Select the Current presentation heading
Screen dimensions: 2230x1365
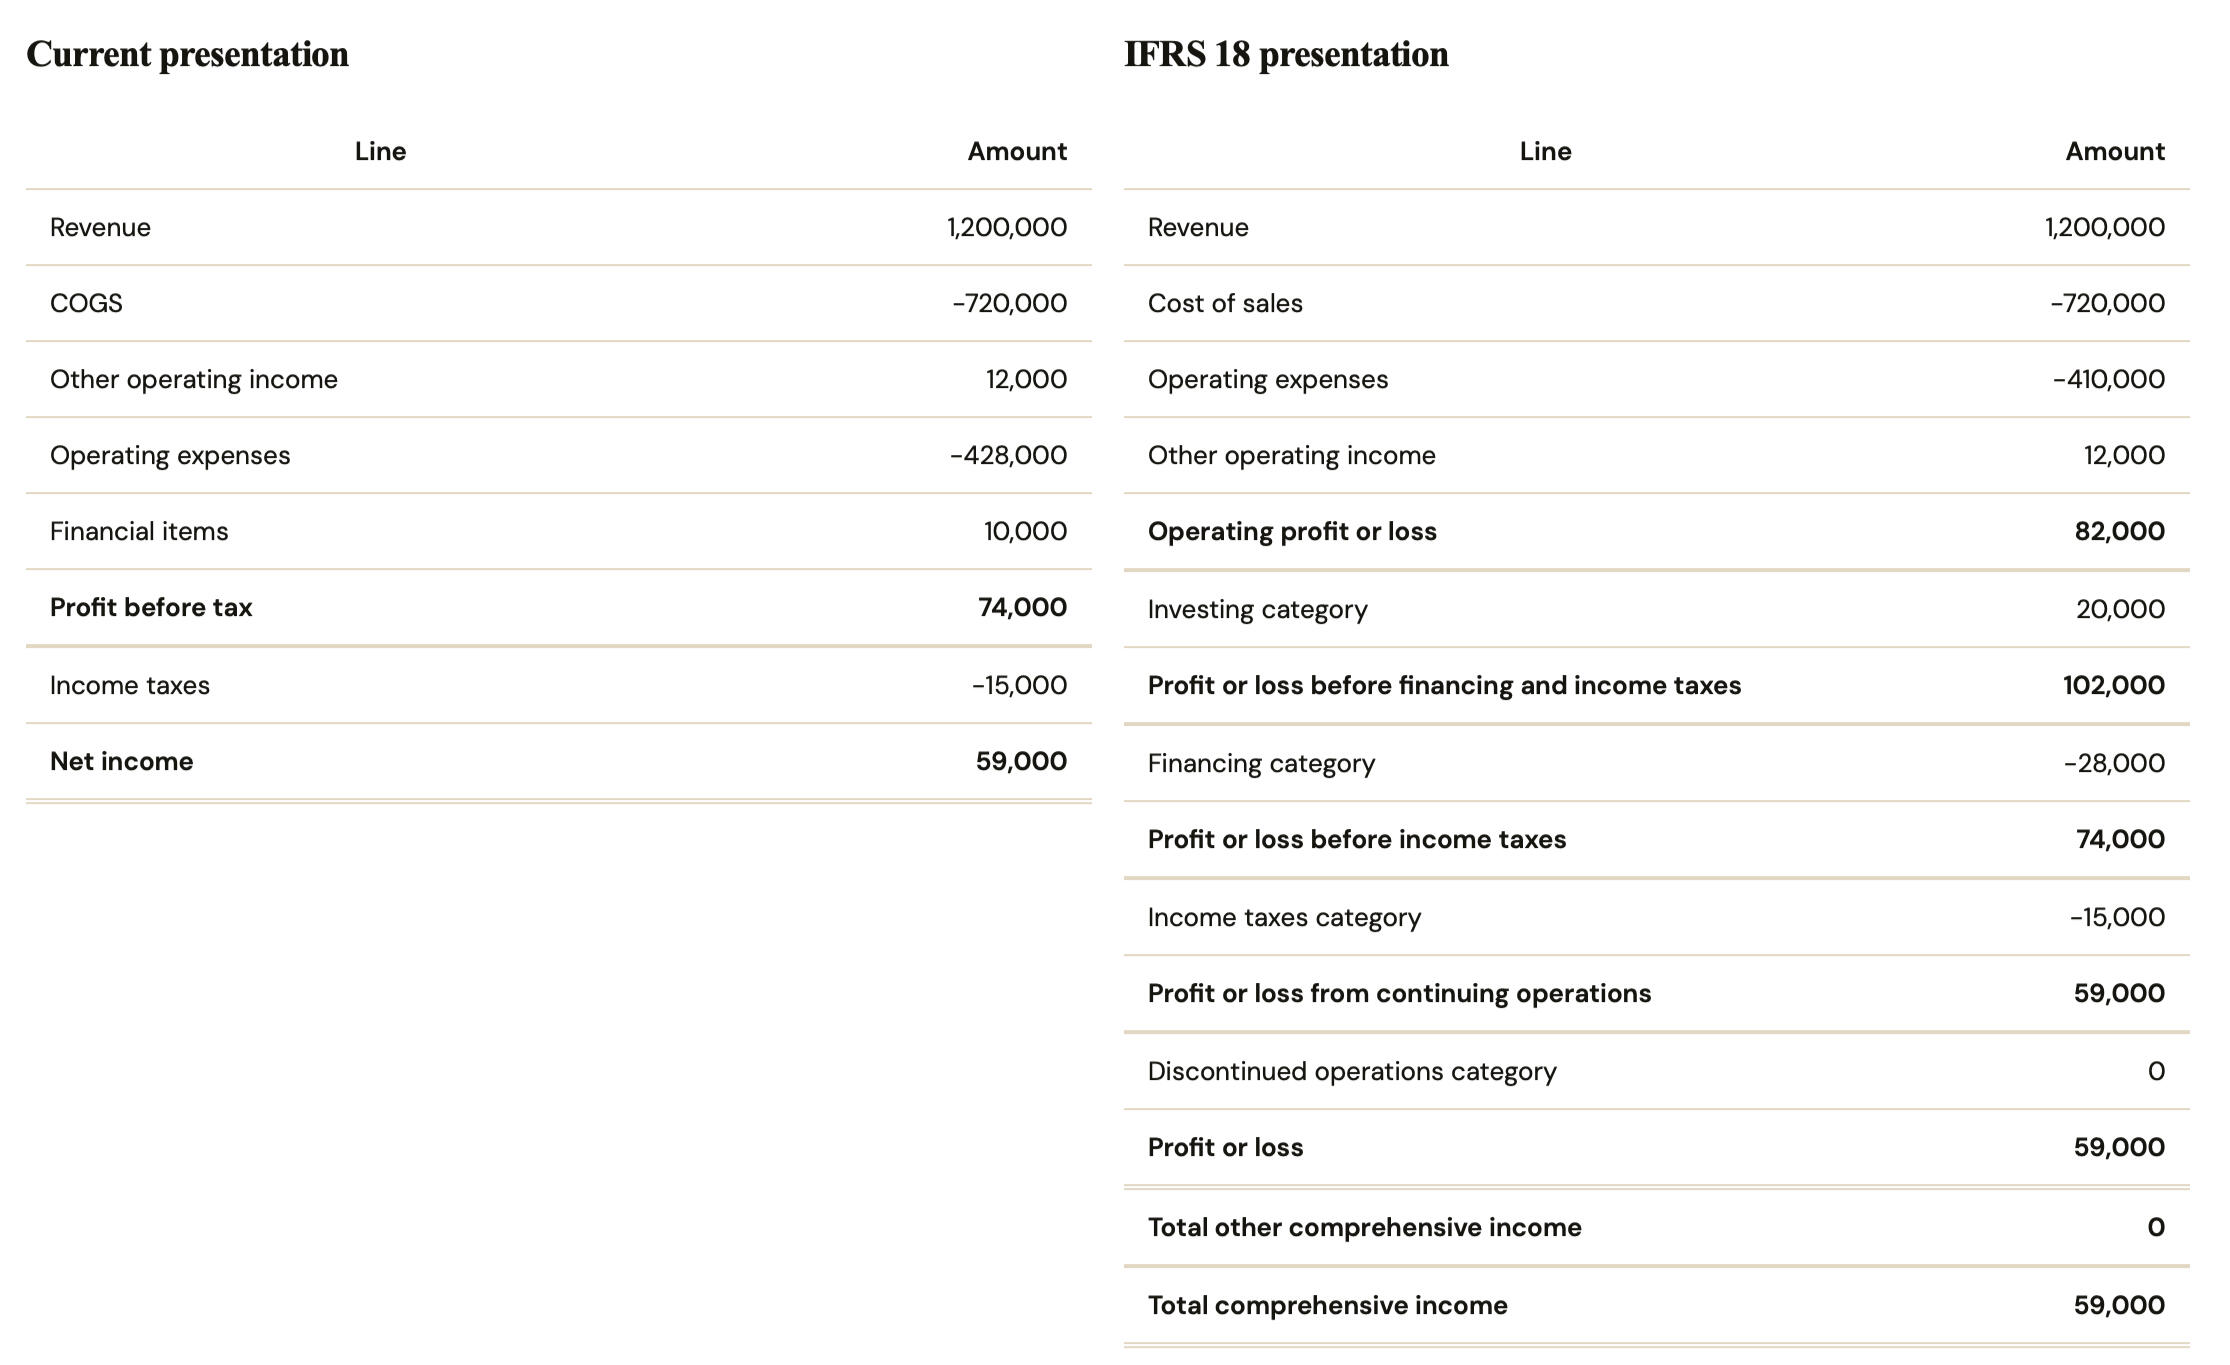click(x=187, y=54)
